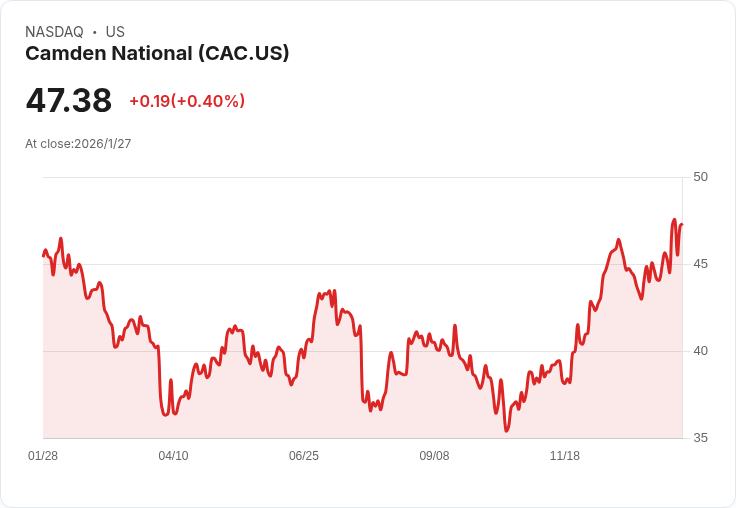Click the Camden National (CAC.US) title
The width and height of the screenshot is (736, 508).
[157, 54]
